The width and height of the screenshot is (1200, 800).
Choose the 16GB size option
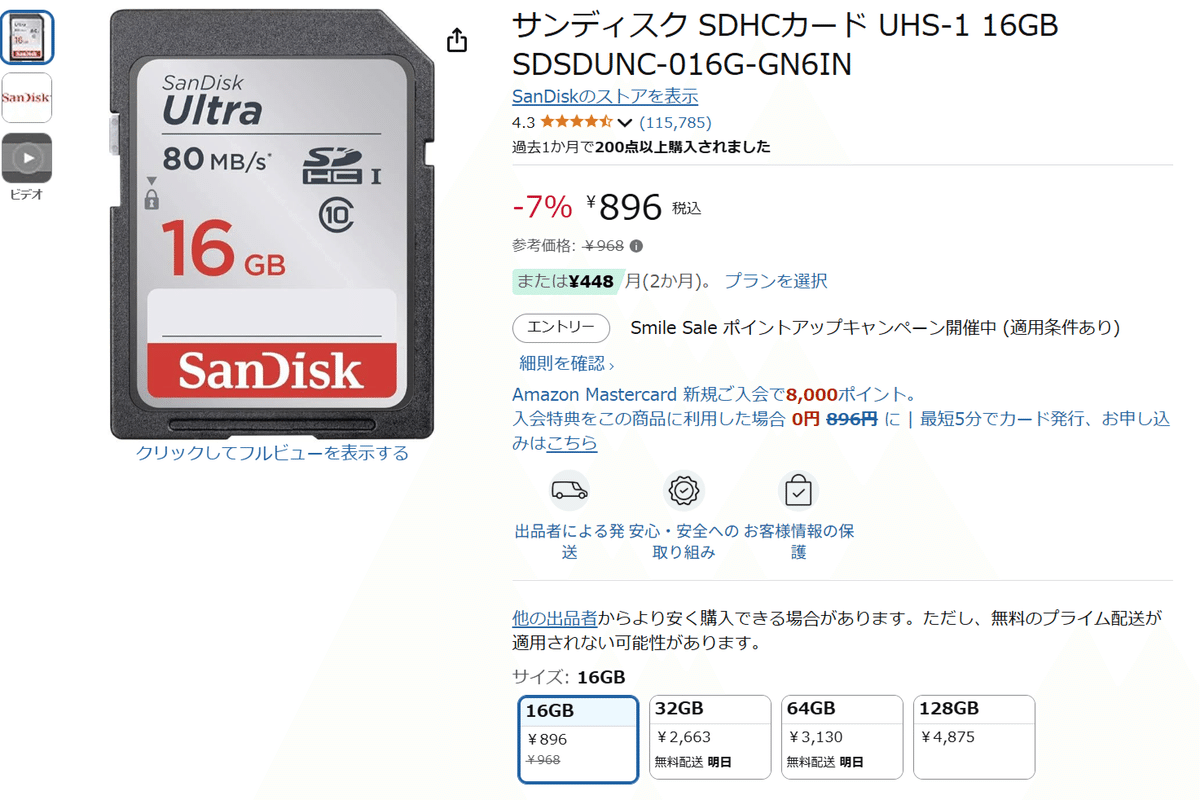(x=578, y=739)
